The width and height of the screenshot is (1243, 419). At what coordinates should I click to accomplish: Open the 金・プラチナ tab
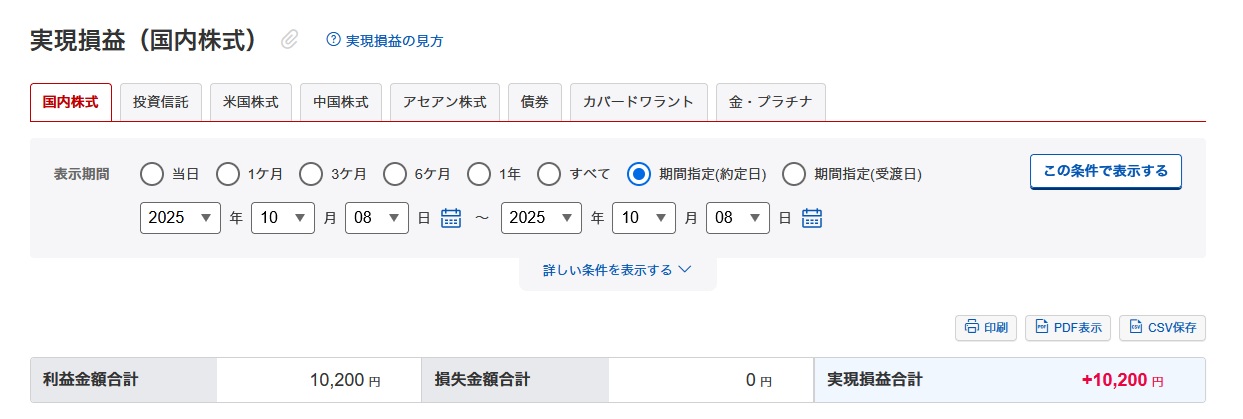[x=771, y=102]
